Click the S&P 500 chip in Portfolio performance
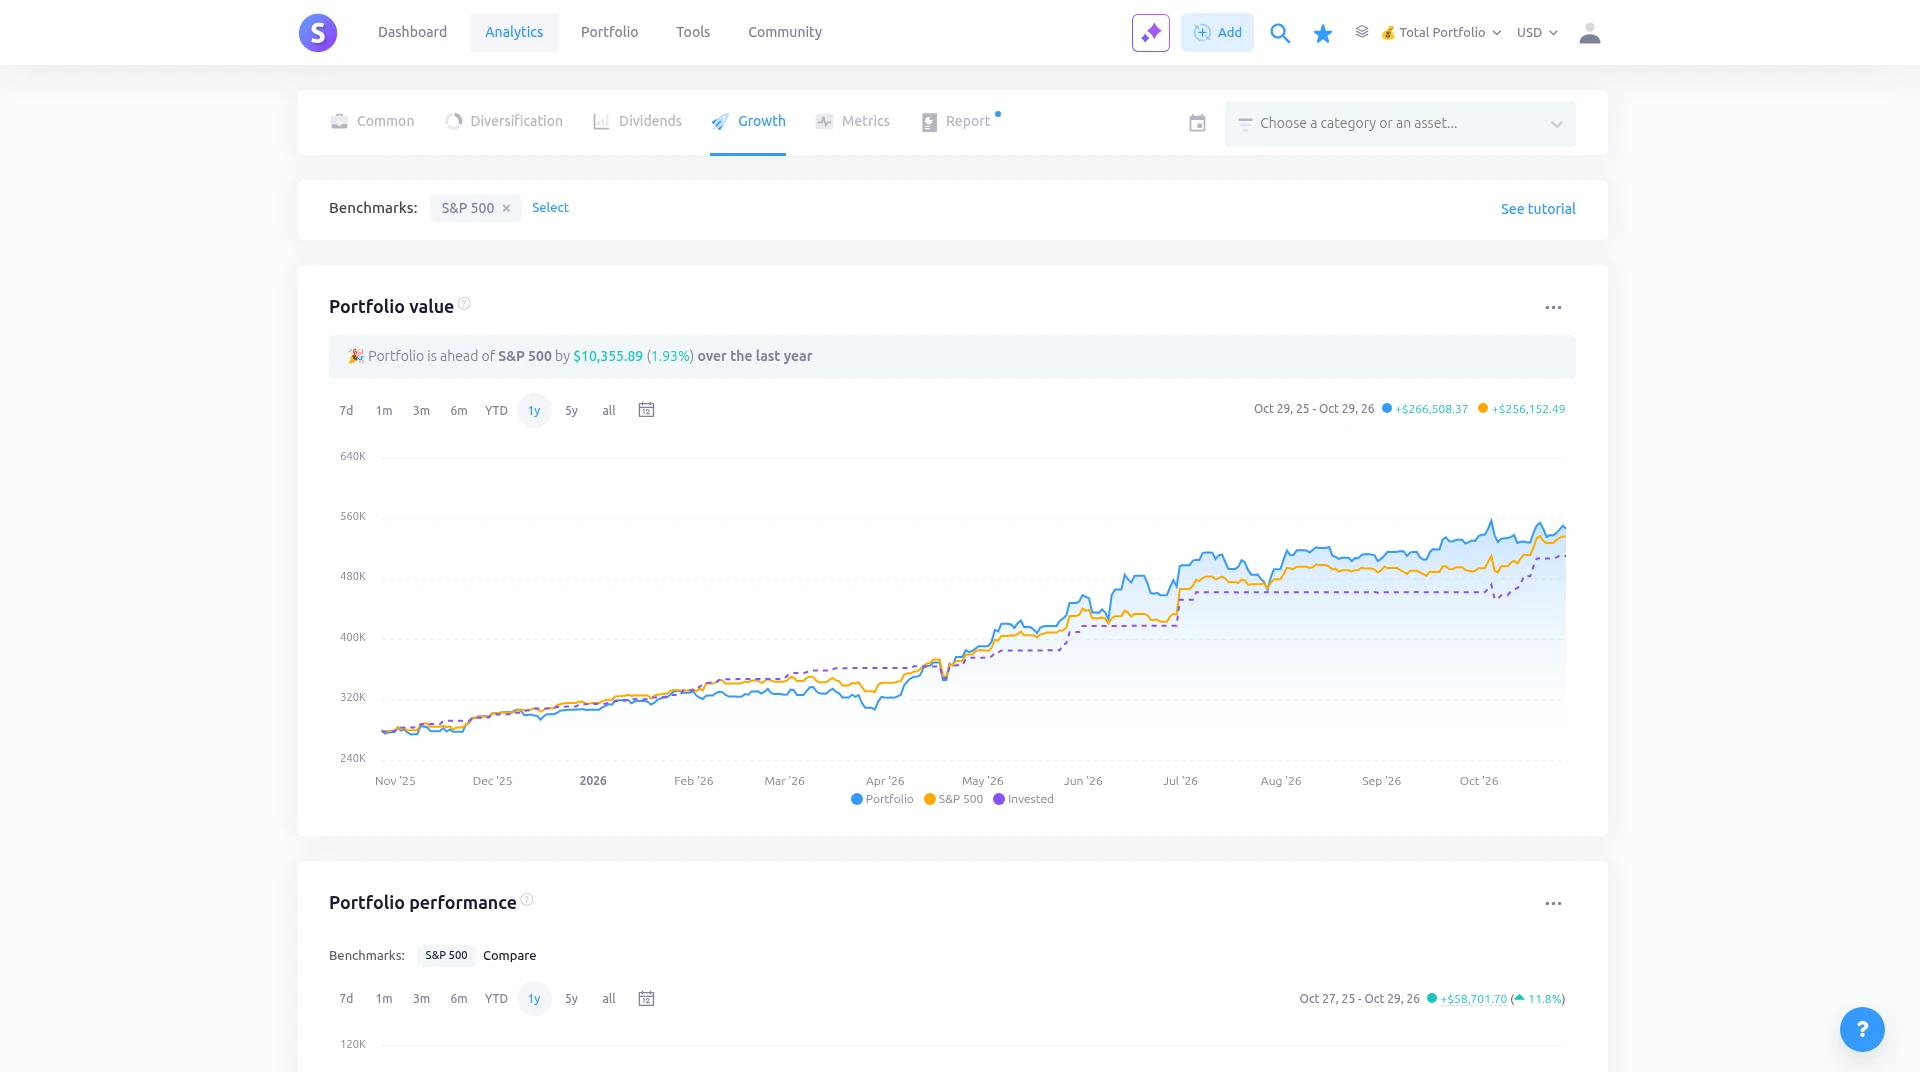Screen dimensions: 1920x1072 tap(446, 956)
